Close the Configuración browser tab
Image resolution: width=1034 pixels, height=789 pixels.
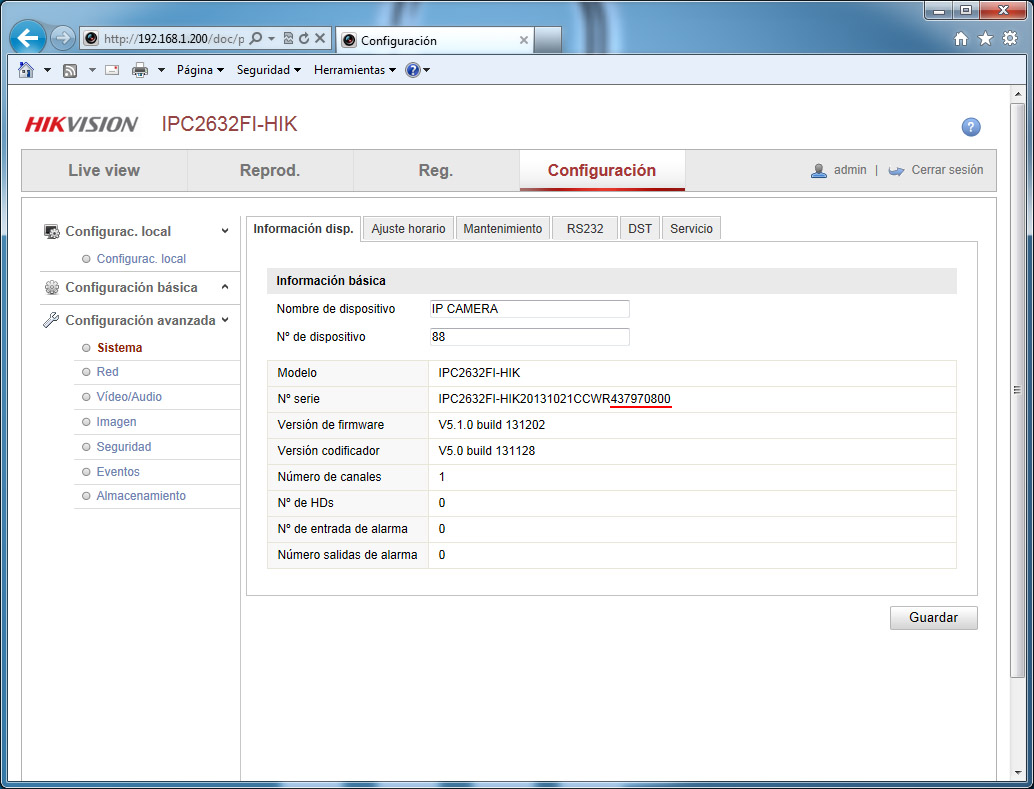(524, 40)
